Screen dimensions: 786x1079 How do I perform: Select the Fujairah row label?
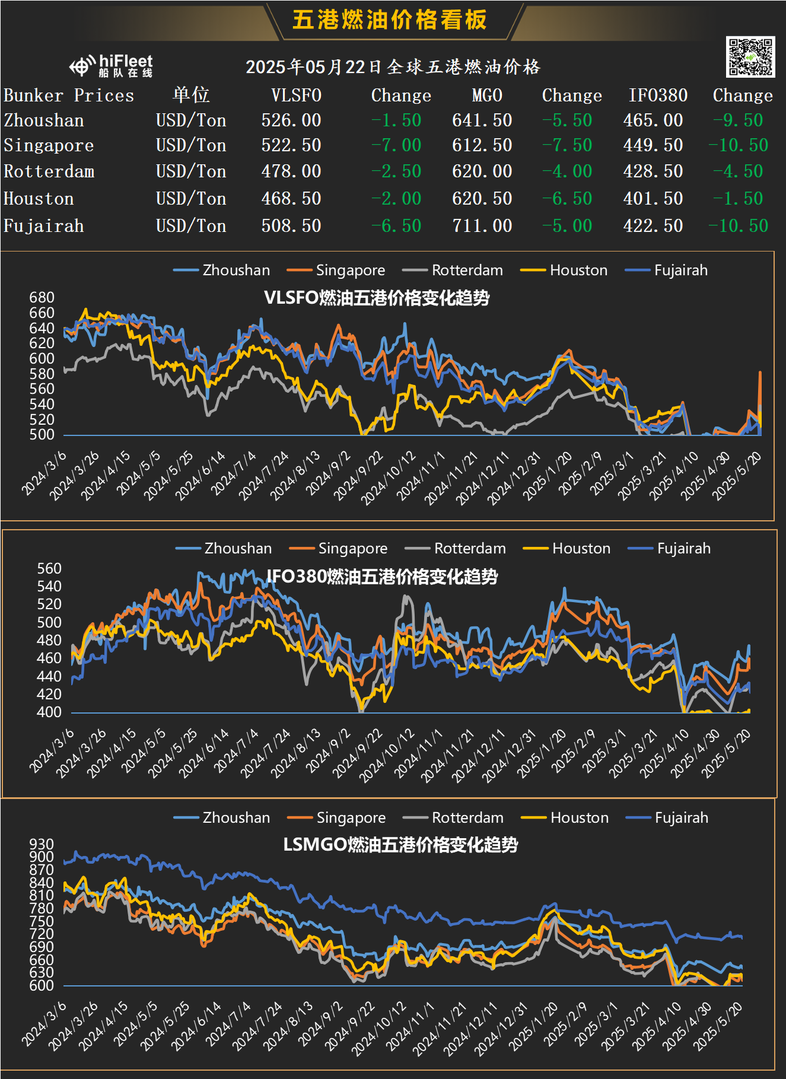pos(44,226)
